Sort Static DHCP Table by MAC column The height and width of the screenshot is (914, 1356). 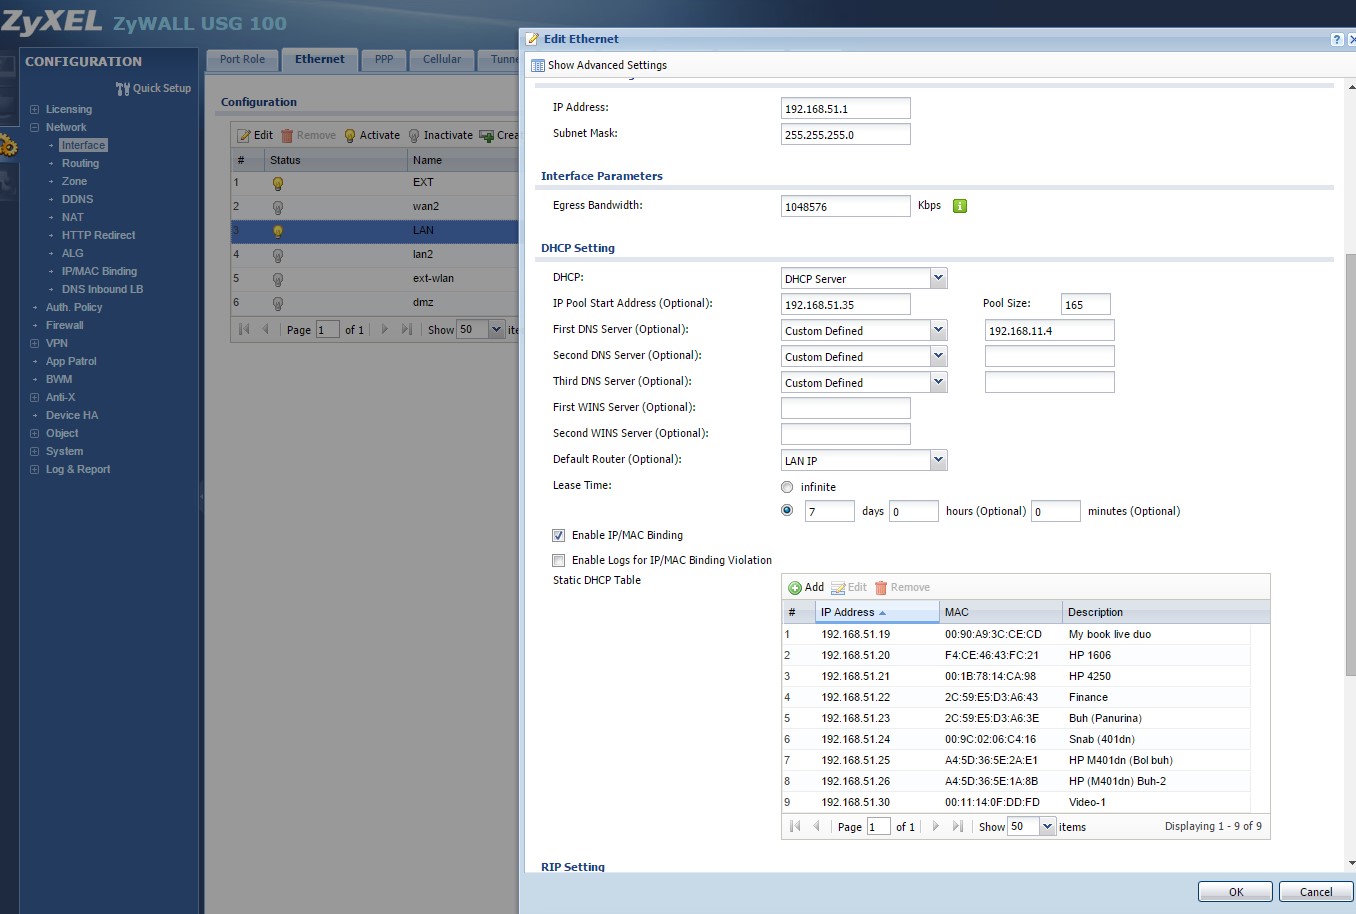[x=1001, y=612]
